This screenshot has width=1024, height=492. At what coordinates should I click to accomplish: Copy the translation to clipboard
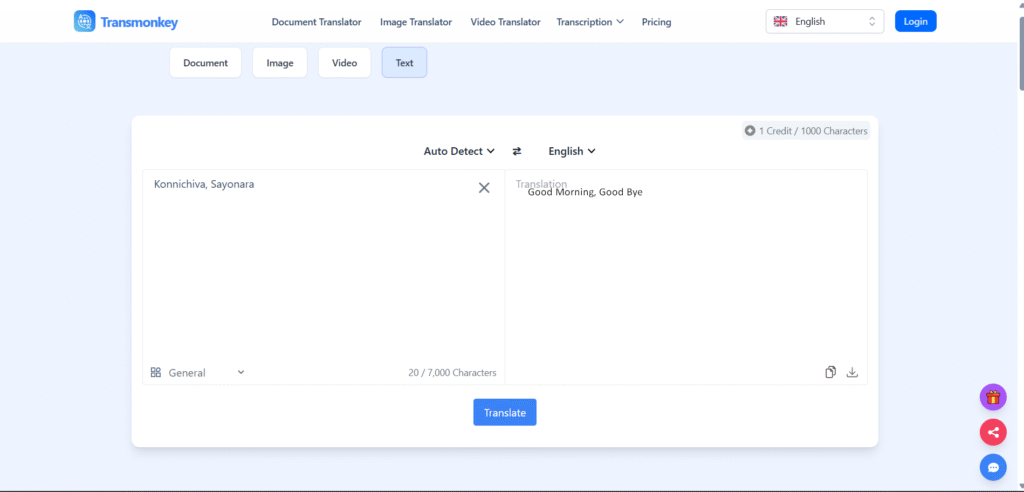coord(830,372)
